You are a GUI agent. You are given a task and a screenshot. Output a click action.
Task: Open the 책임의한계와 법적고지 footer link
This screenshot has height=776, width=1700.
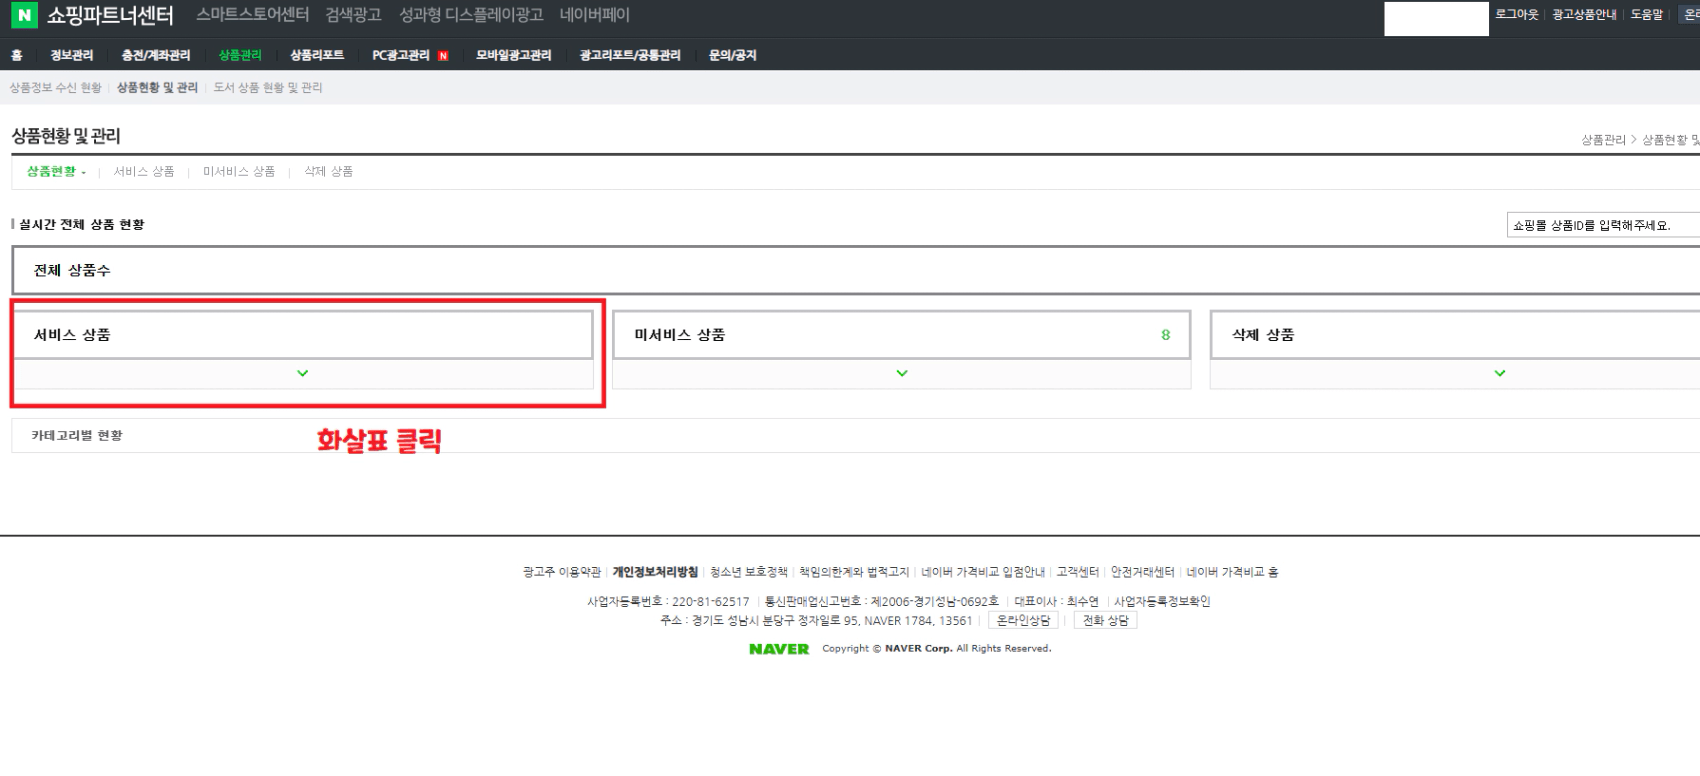[854, 572]
